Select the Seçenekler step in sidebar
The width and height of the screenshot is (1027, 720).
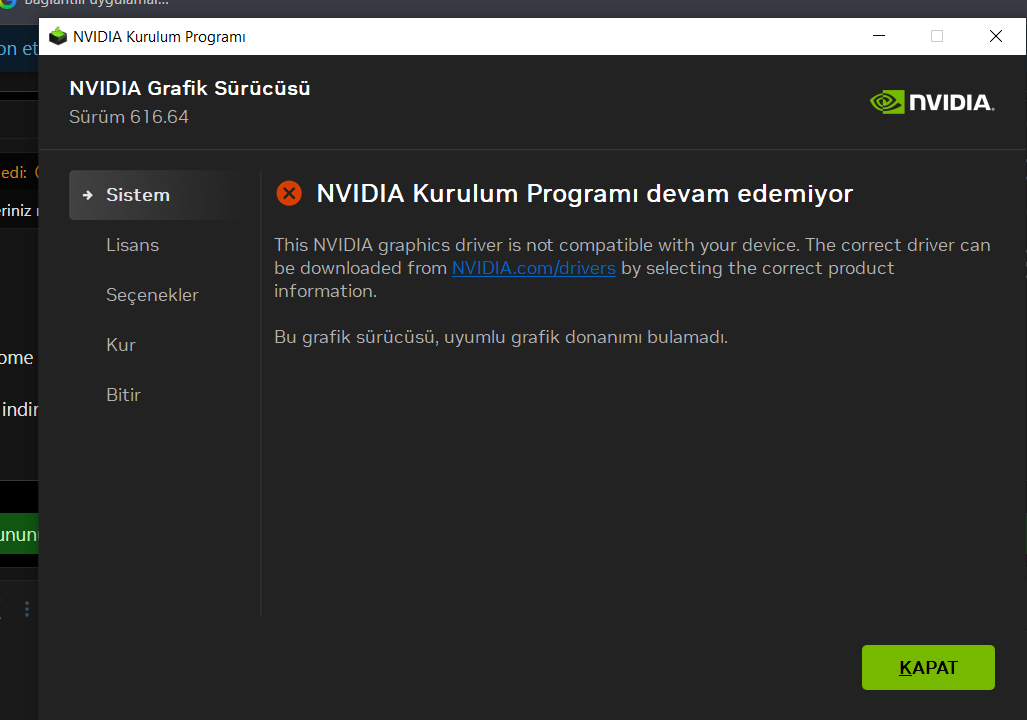152,295
